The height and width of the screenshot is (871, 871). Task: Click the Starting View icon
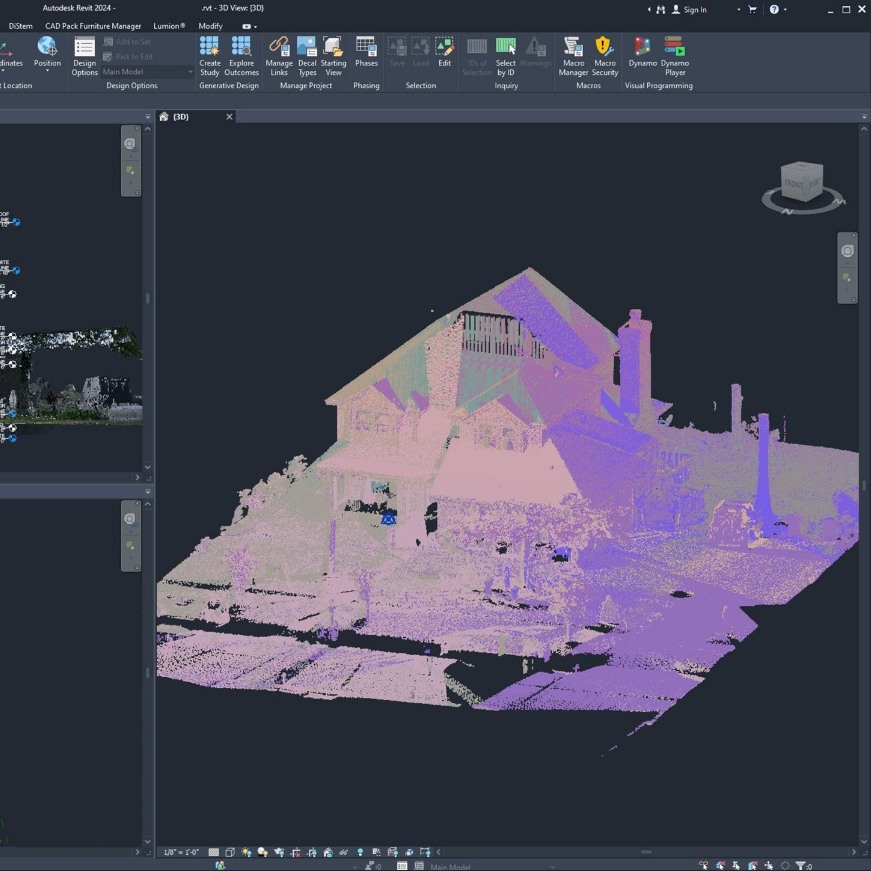point(333,56)
